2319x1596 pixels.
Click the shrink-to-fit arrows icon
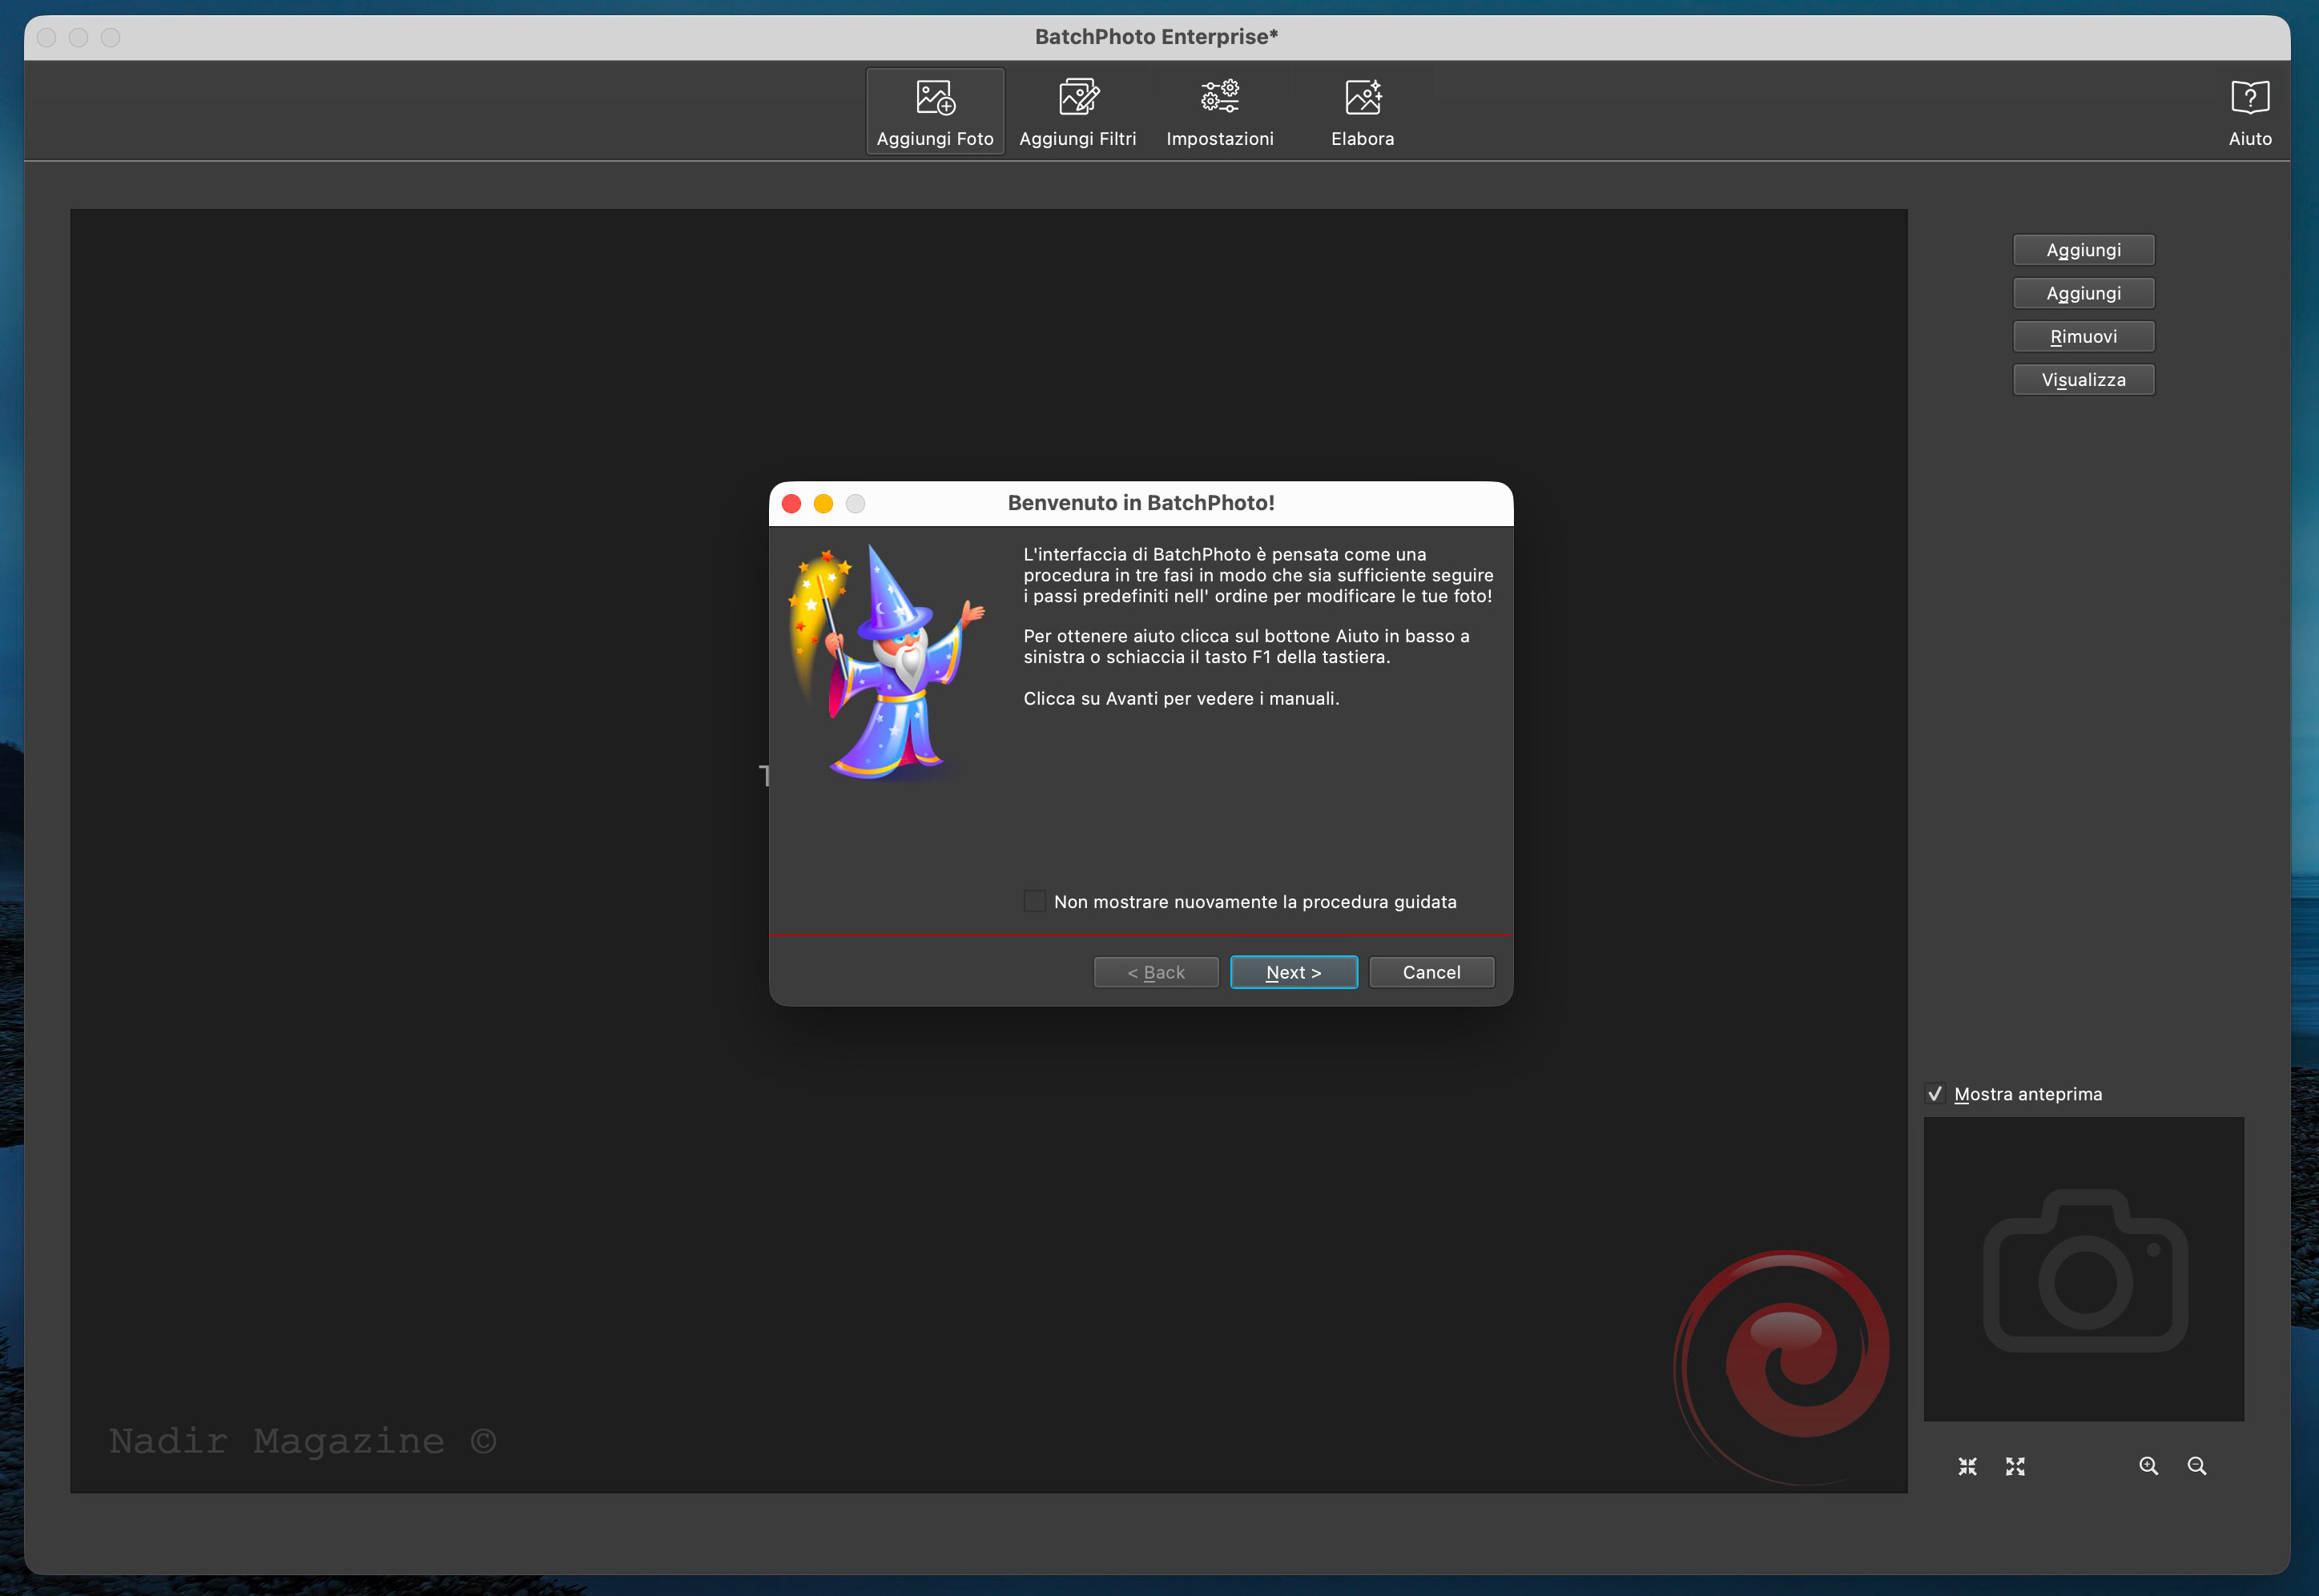click(x=1967, y=1466)
